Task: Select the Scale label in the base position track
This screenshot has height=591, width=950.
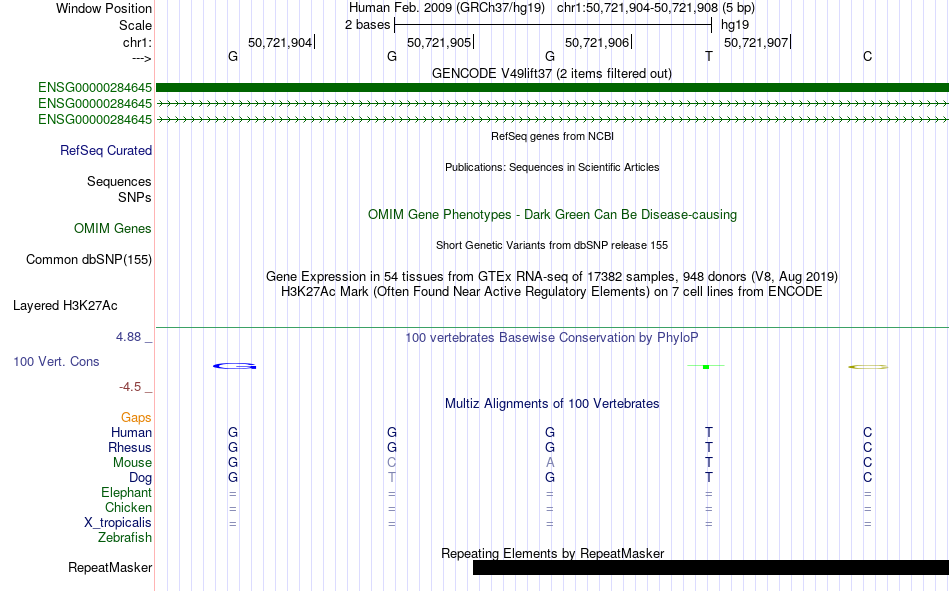Action: tap(135, 25)
